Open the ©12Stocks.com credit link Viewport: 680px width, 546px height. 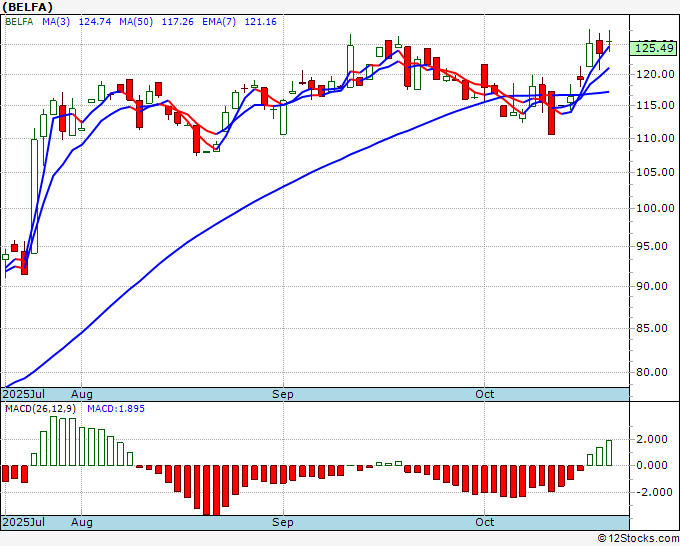(x=638, y=539)
